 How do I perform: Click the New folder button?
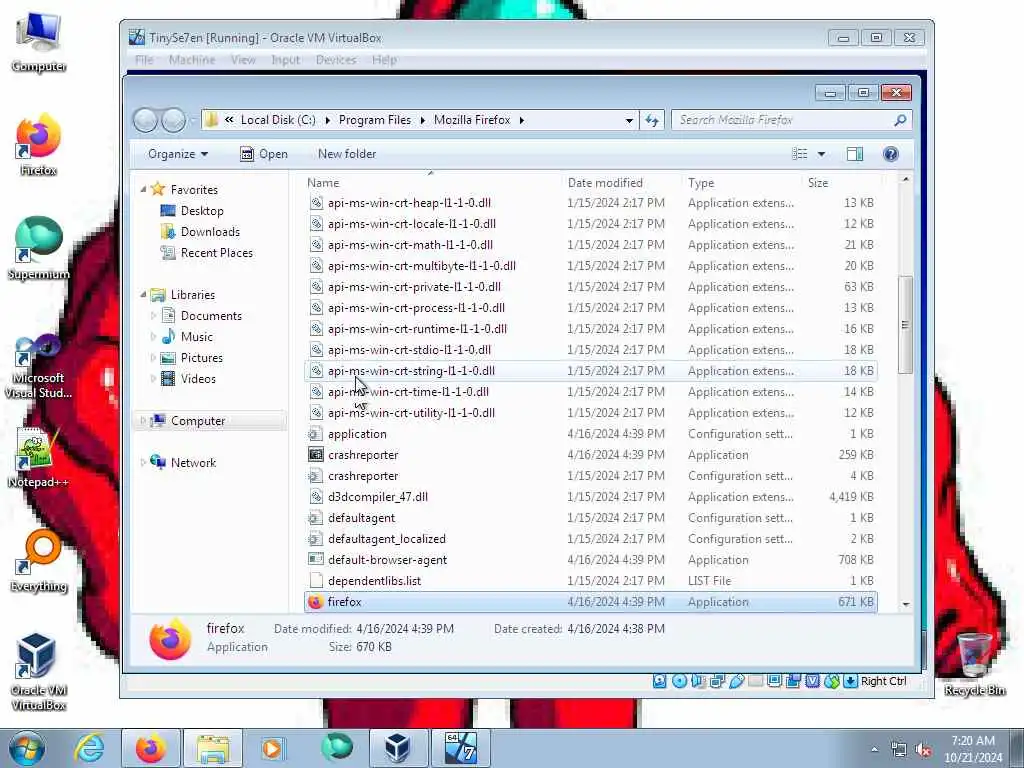[x=347, y=154]
